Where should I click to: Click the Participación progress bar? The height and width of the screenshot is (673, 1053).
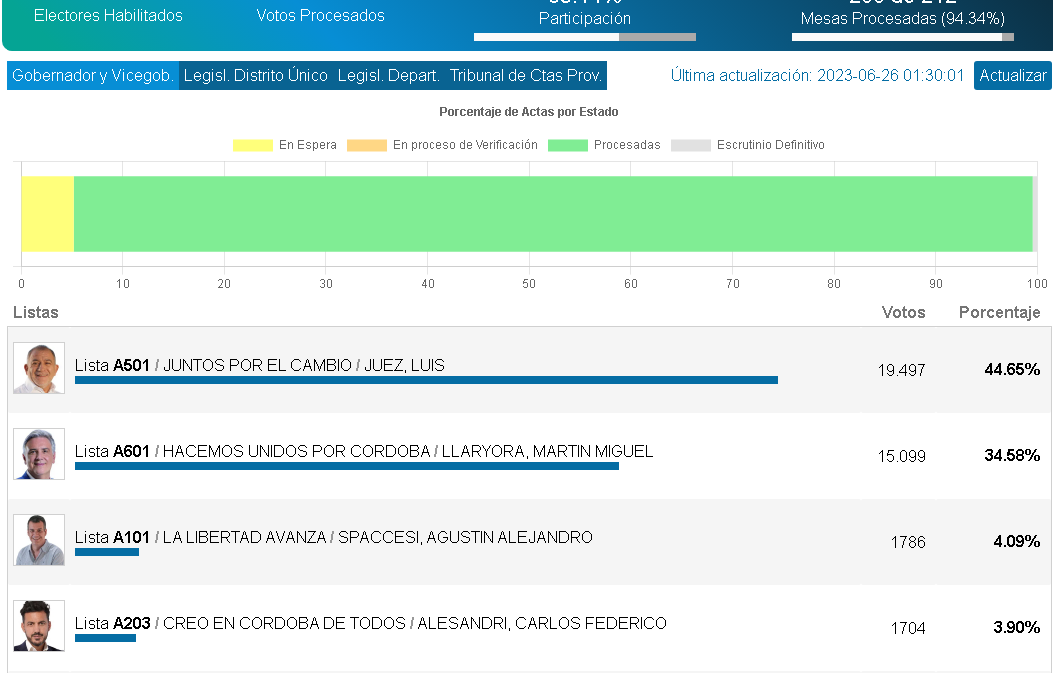(x=584, y=37)
